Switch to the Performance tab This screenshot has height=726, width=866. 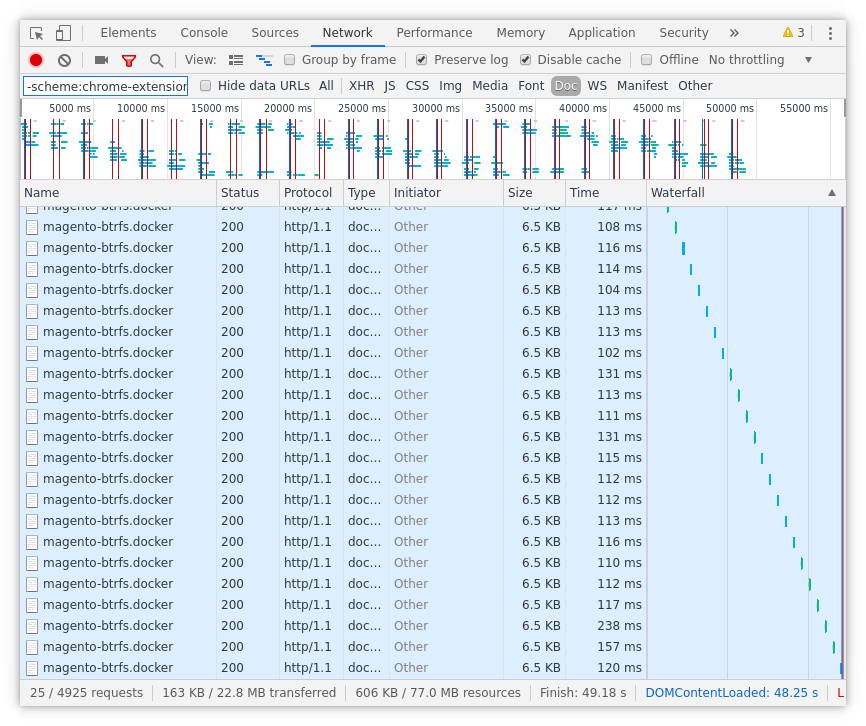[x=434, y=32]
